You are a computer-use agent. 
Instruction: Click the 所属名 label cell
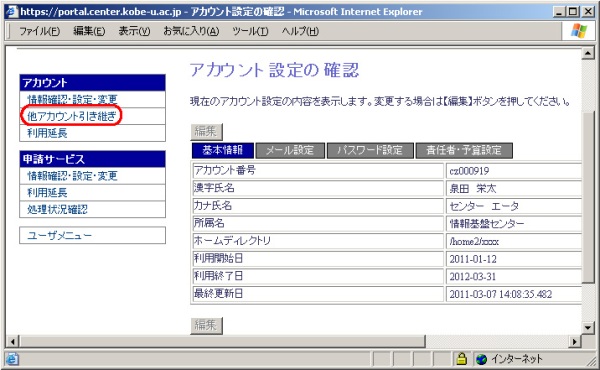pos(318,223)
